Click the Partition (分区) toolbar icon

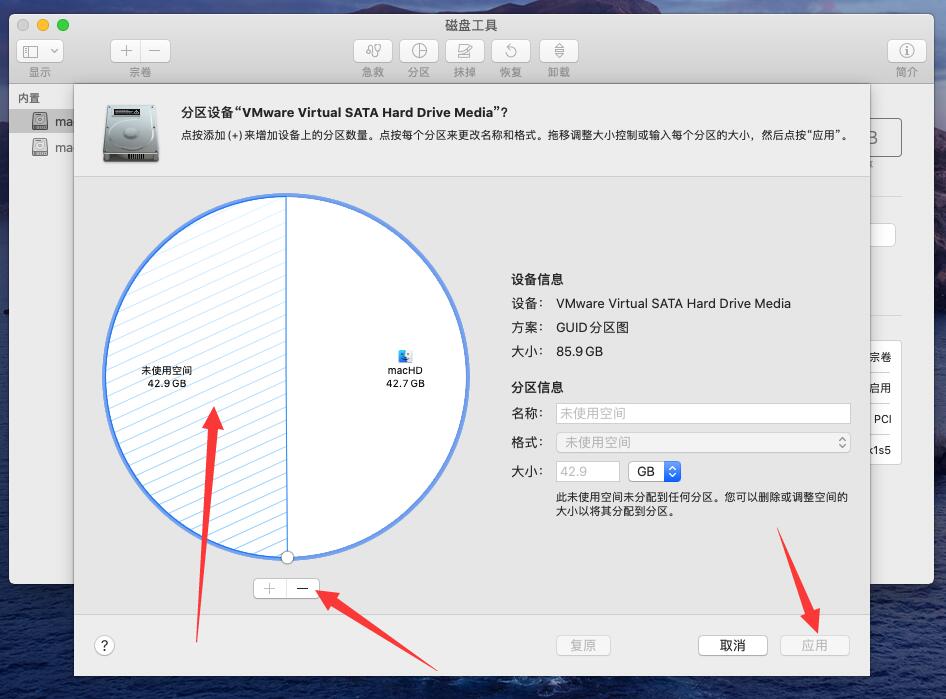tap(419, 51)
